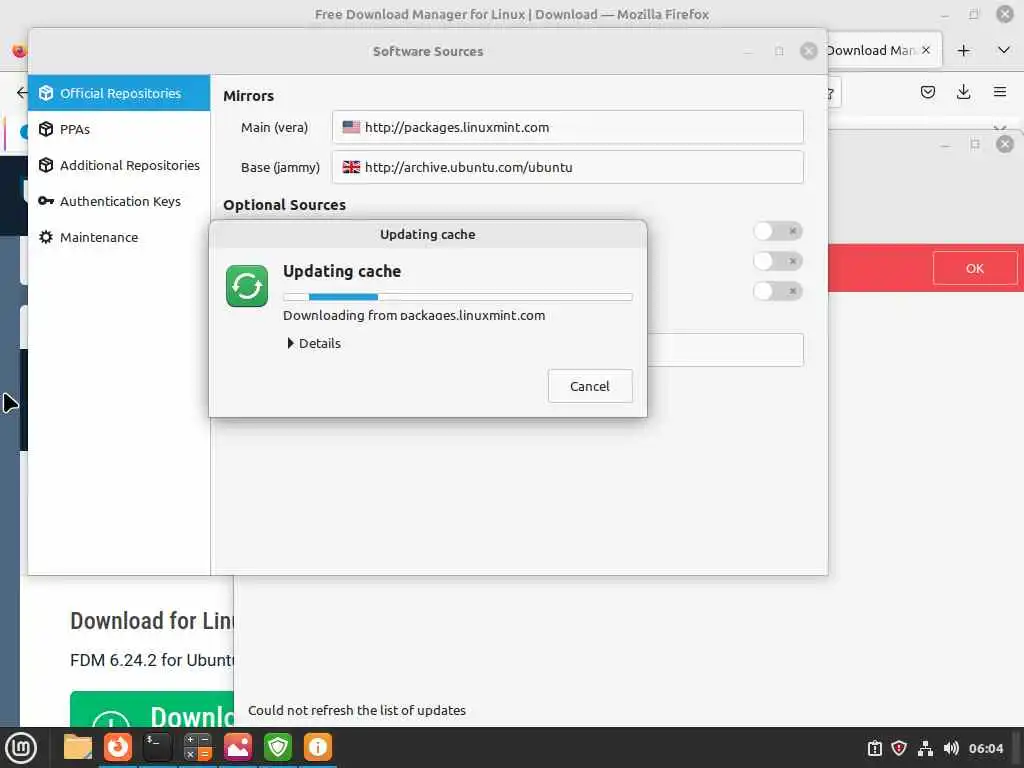Open the Calculator from the taskbar
1024x768 pixels.
pos(197,747)
